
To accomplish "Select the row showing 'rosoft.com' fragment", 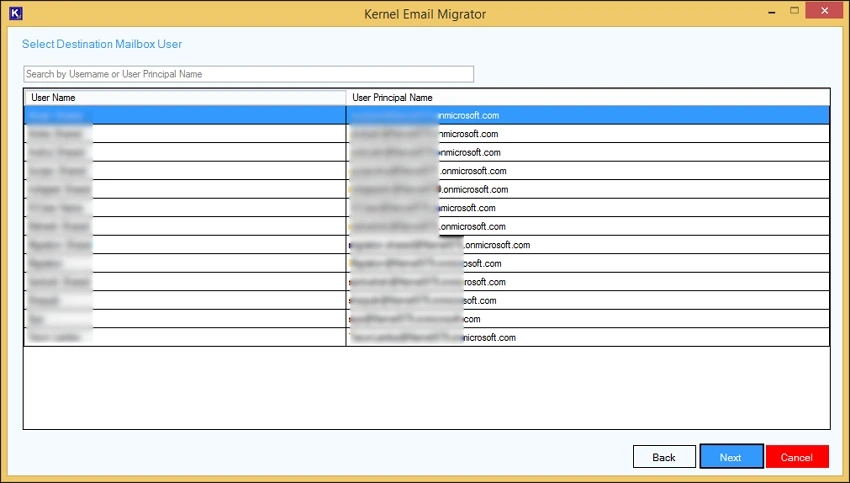I will 427,282.
